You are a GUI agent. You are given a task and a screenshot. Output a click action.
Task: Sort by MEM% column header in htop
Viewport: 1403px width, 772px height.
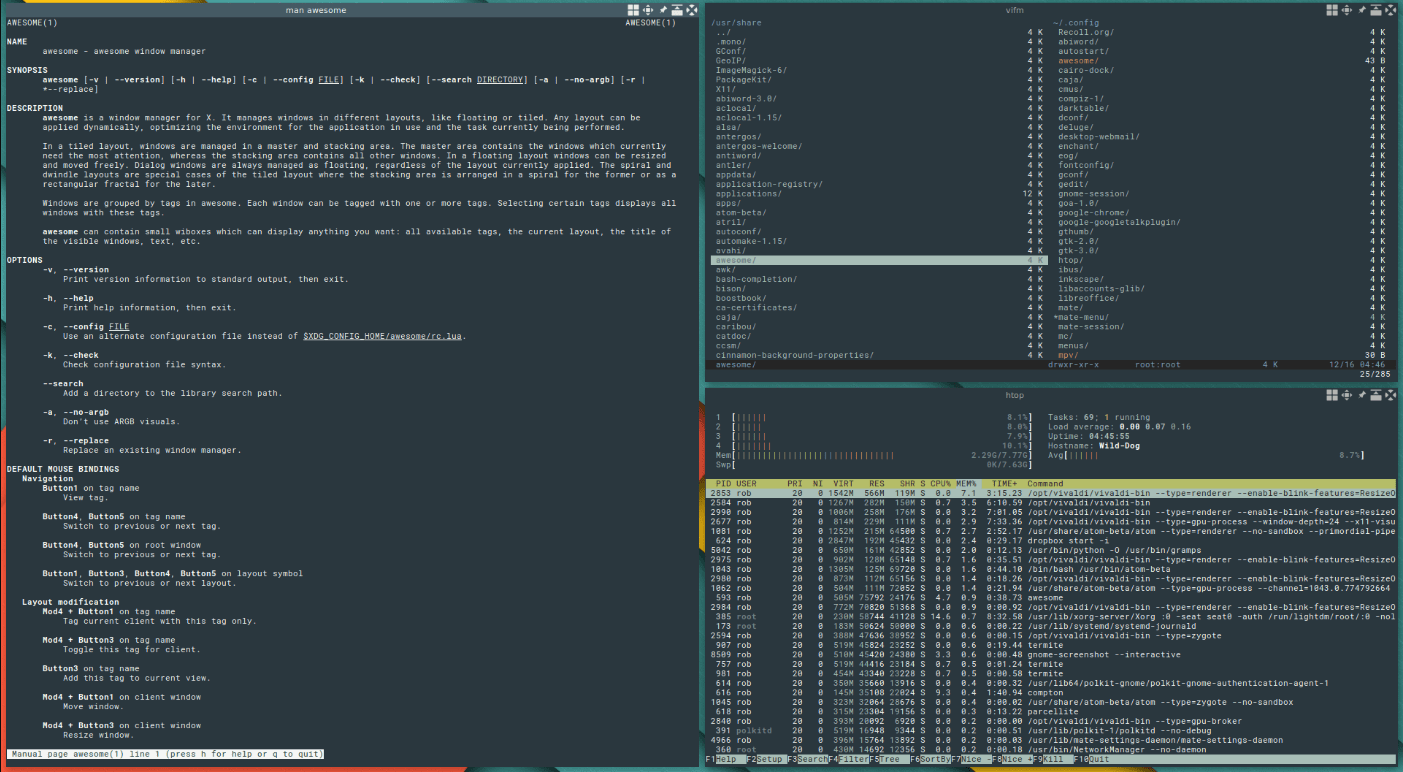click(x=966, y=484)
